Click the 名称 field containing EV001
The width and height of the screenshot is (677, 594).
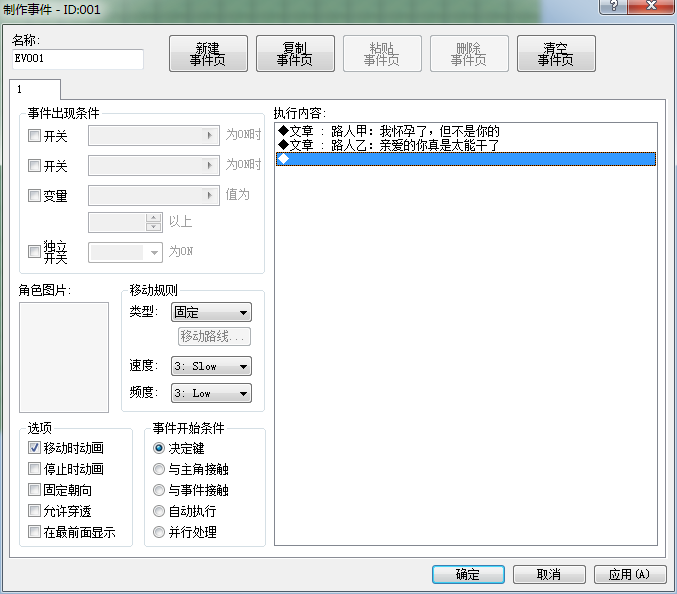tap(78, 59)
